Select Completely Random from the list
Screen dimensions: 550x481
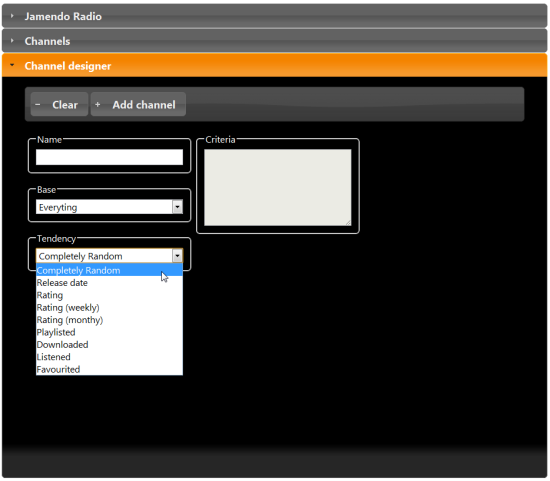tap(109, 270)
